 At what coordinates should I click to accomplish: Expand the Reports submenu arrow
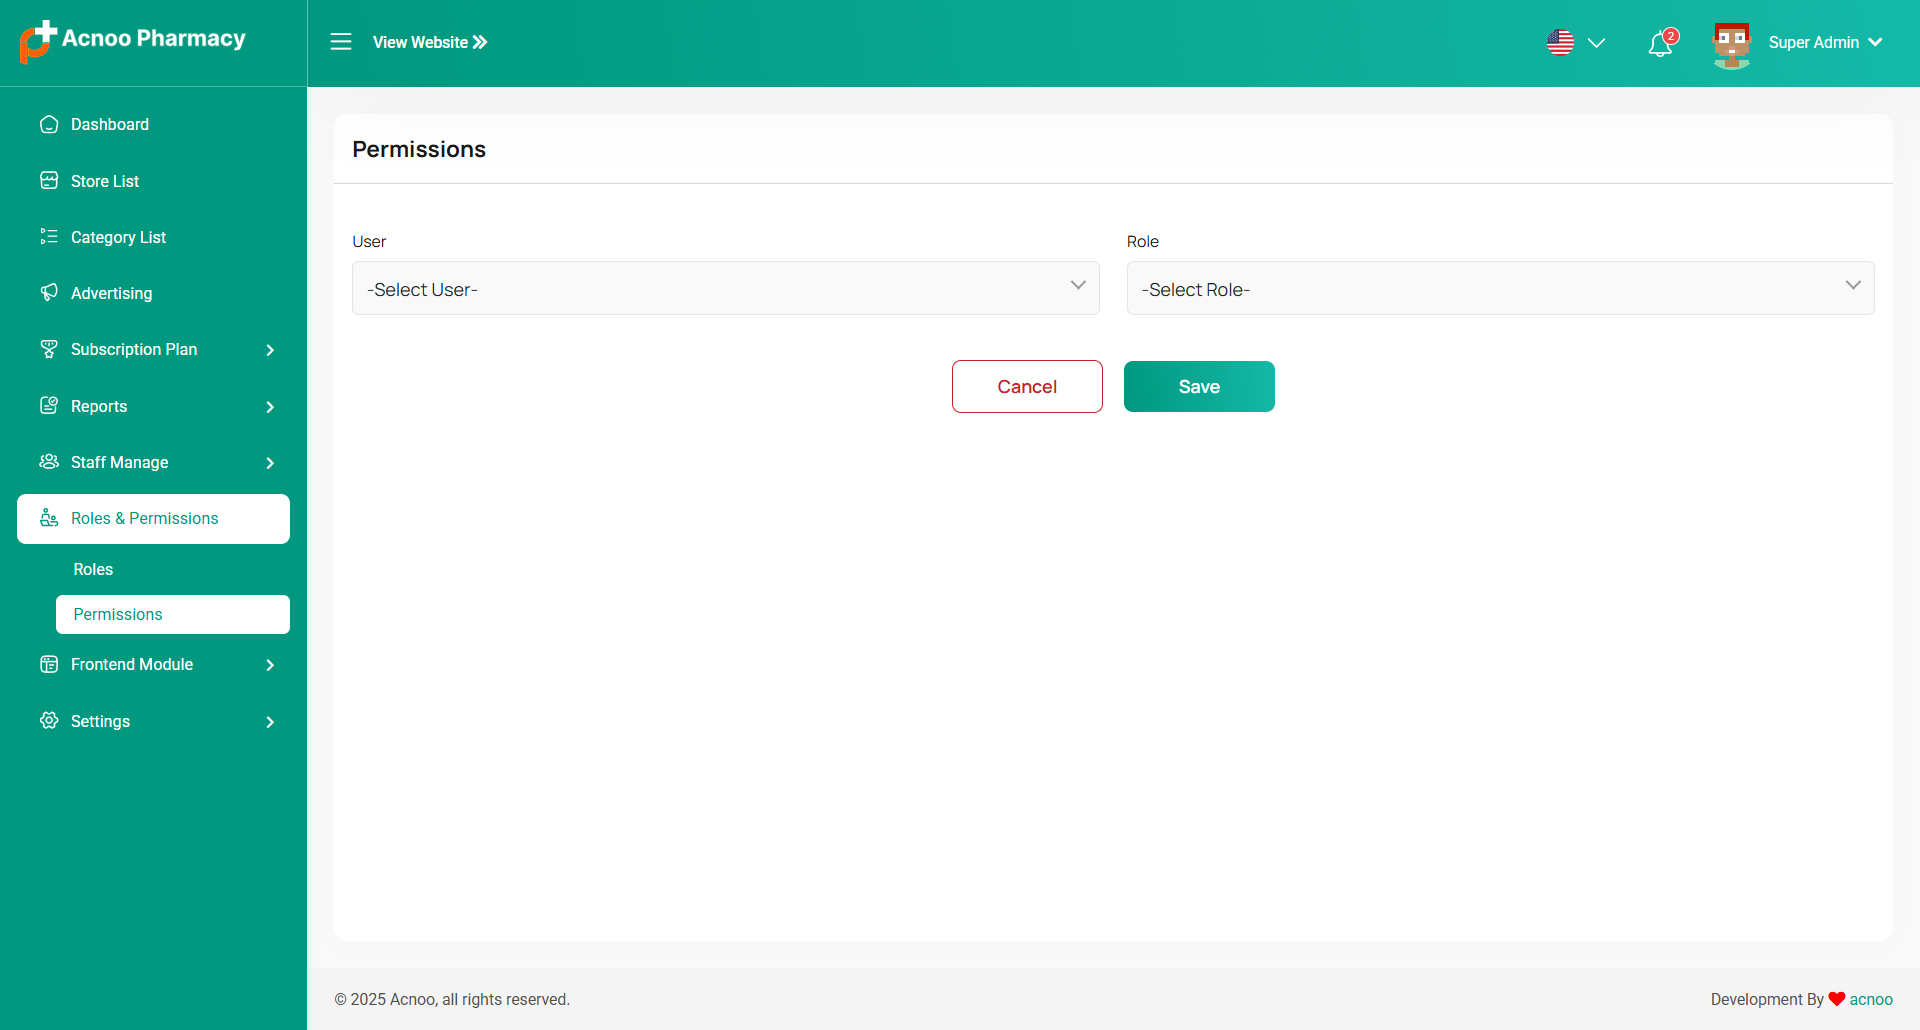pos(269,407)
